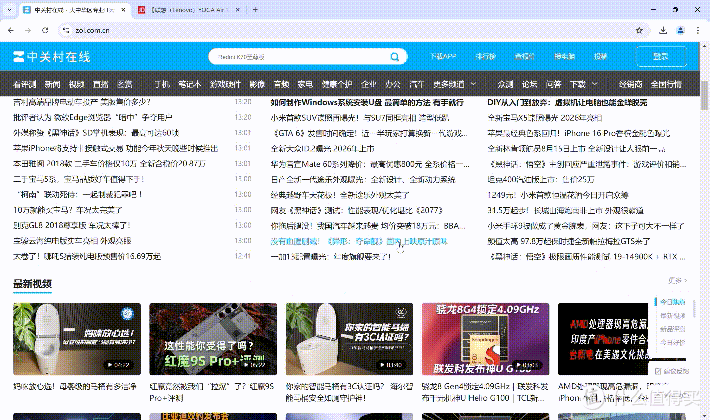Expand the 更多频道 dropdown
The height and width of the screenshot is (420, 710).
[454, 84]
